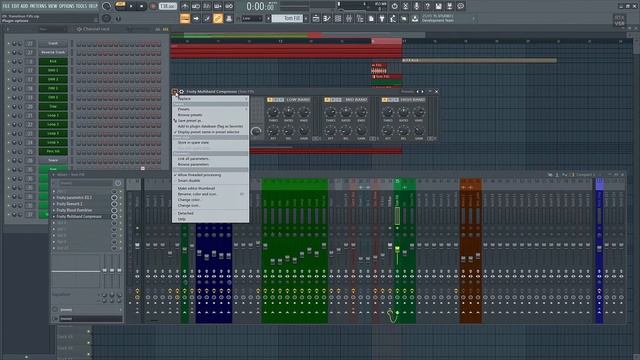
Task: Click the chat bubble icon in toolbar
Action: [460, 6]
